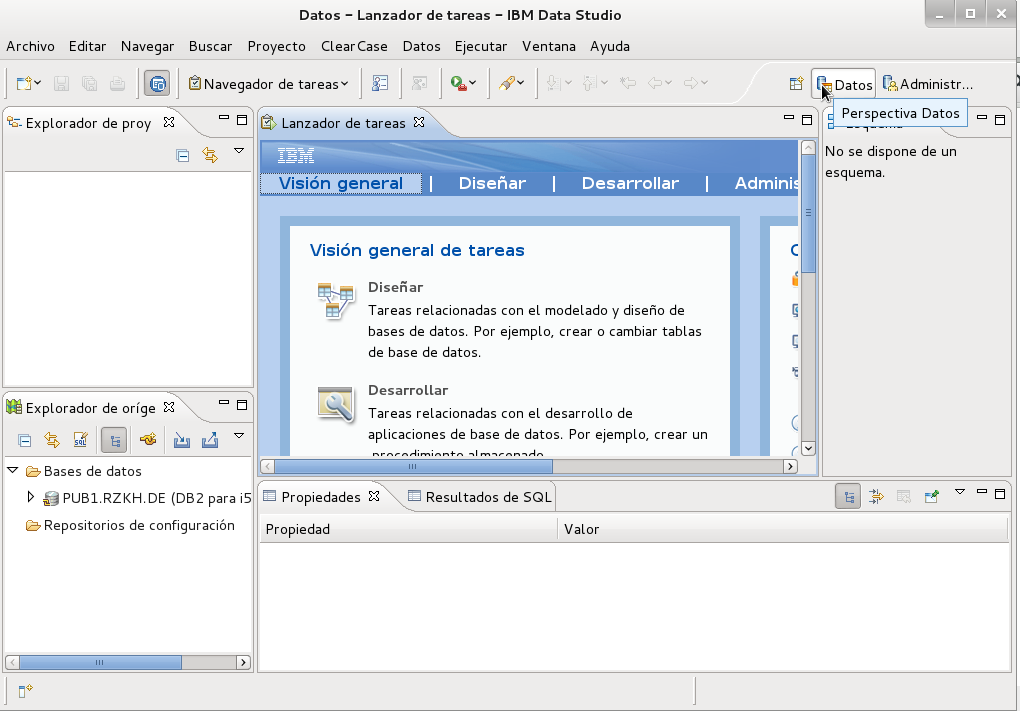Image resolution: width=1020 pixels, height=711 pixels.
Task: Toggle the tree layout button in data source explorer
Action: point(114,440)
